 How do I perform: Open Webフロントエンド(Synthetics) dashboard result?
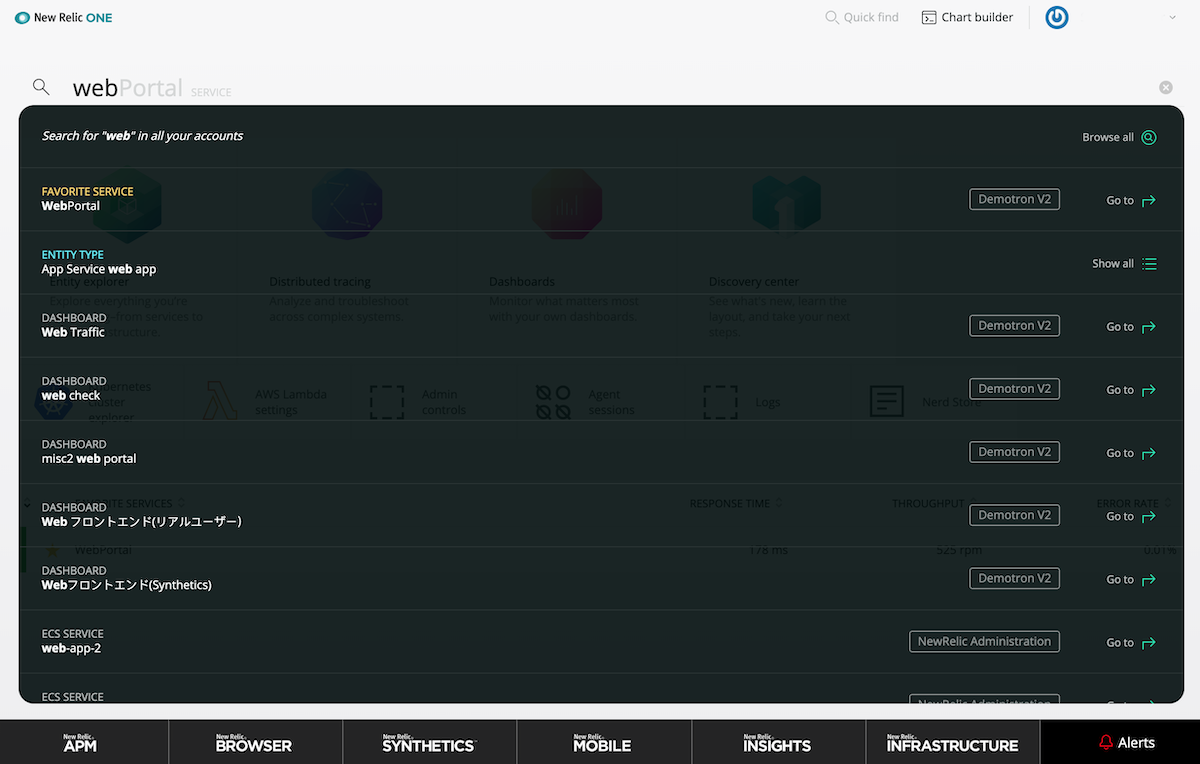click(x=601, y=577)
